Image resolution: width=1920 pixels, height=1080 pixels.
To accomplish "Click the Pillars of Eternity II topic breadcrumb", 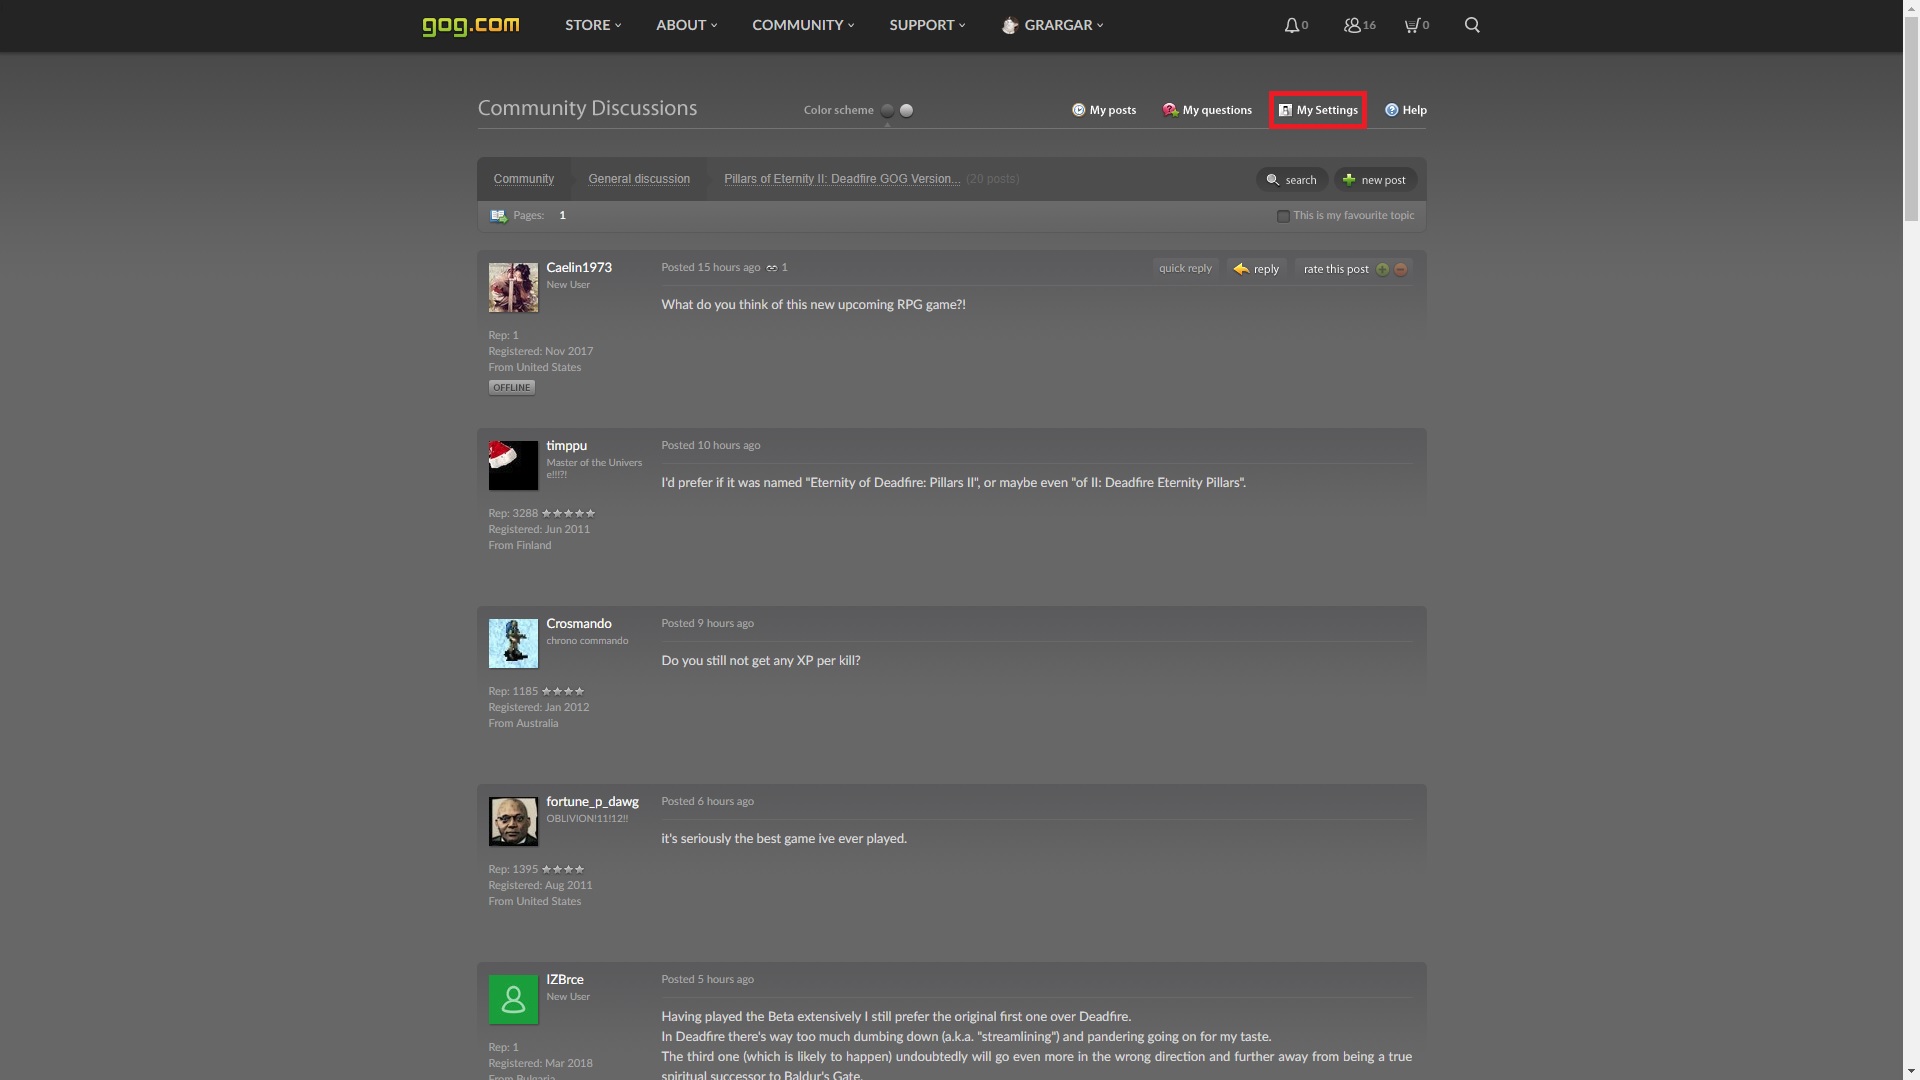I will click(x=842, y=179).
